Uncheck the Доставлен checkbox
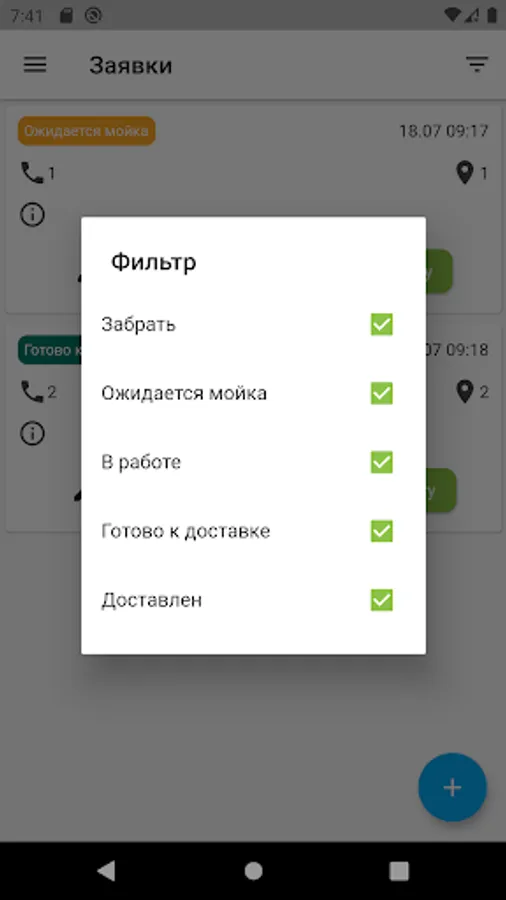The height and width of the screenshot is (900, 506). click(x=382, y=600)
